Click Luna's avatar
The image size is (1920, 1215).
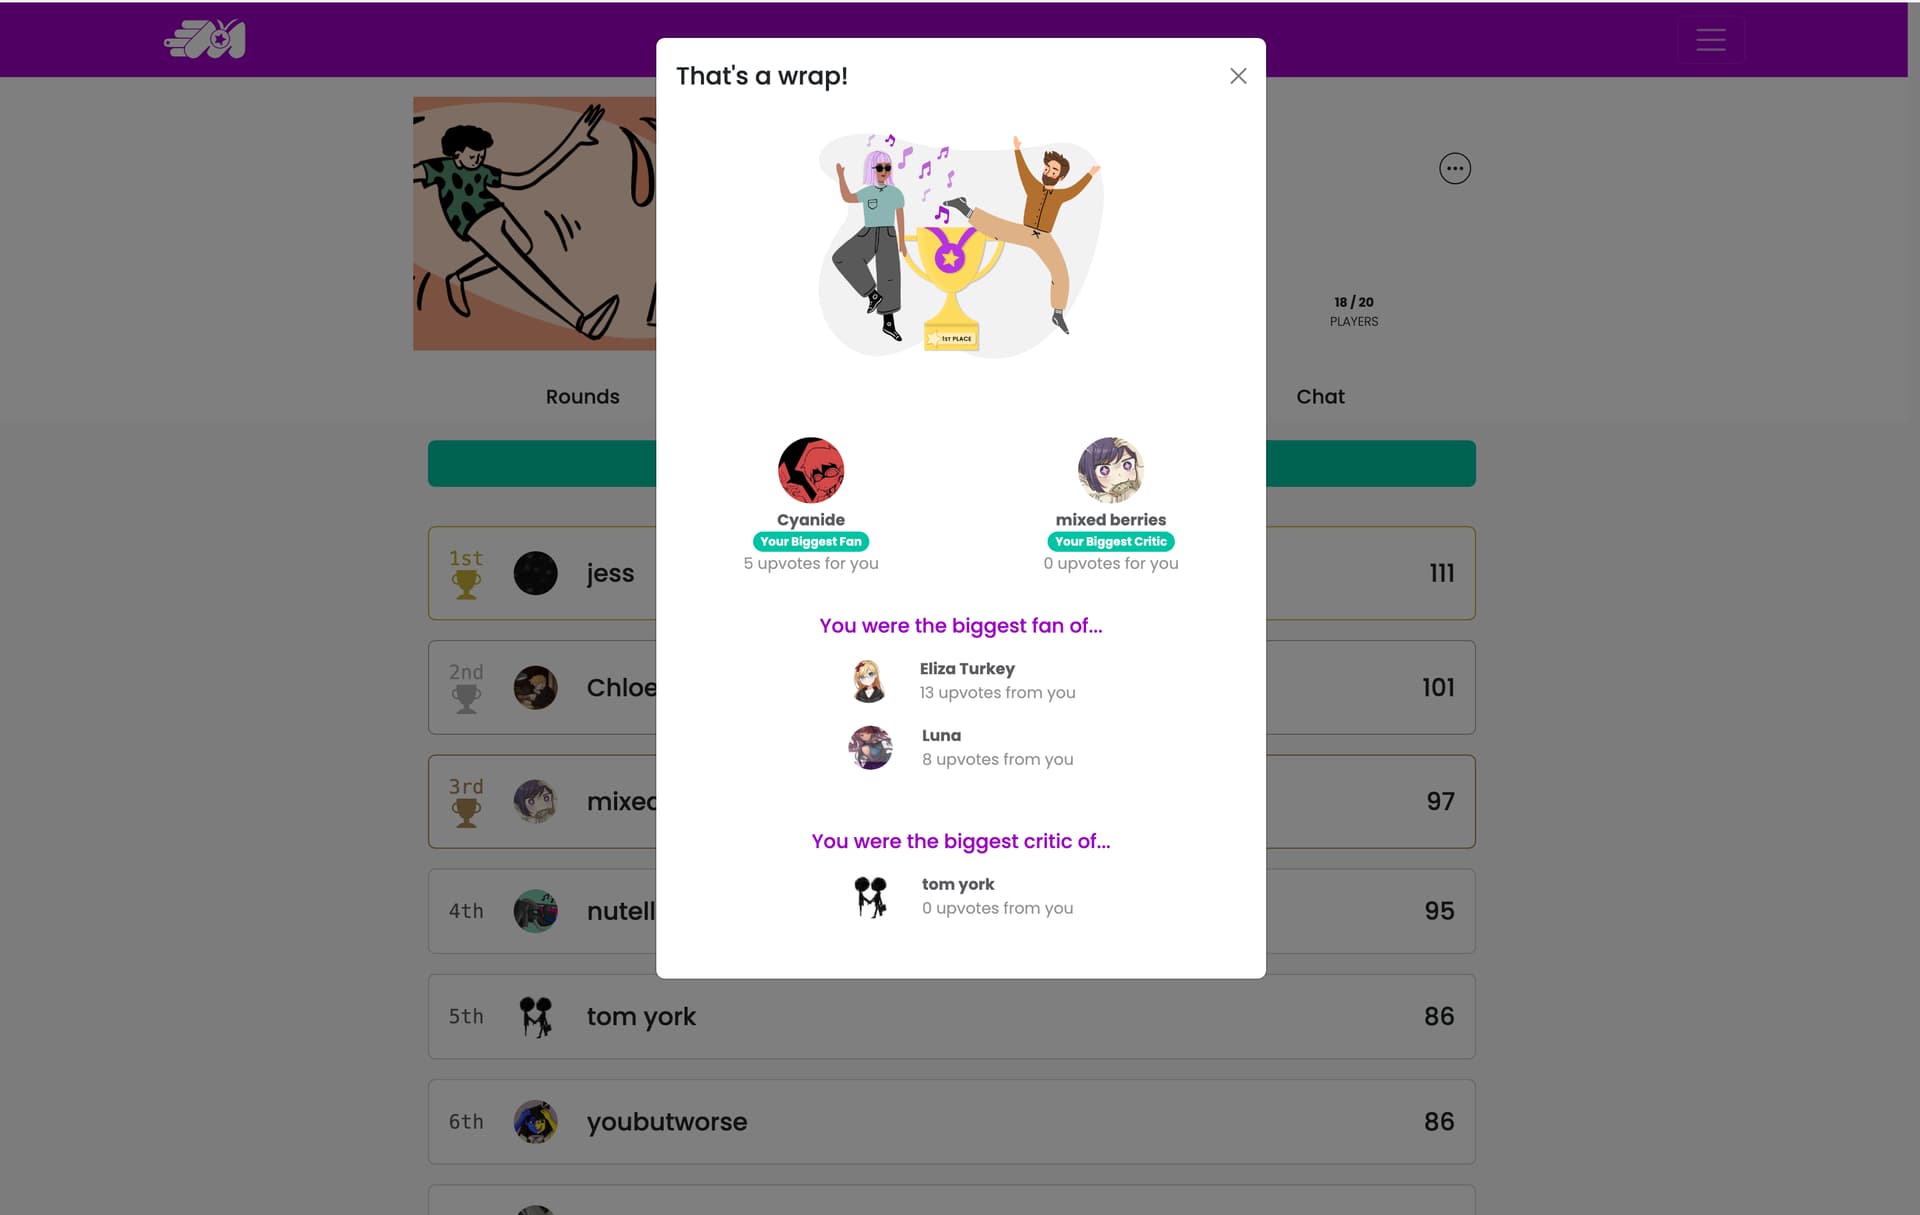(870, 748)
